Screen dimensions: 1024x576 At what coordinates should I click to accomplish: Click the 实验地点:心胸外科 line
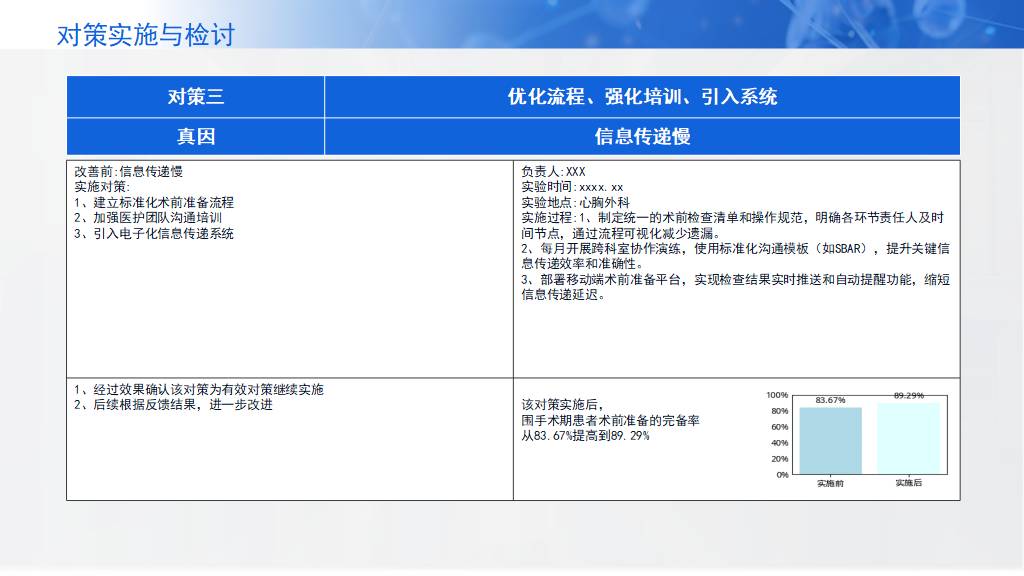tap(571, 203)
